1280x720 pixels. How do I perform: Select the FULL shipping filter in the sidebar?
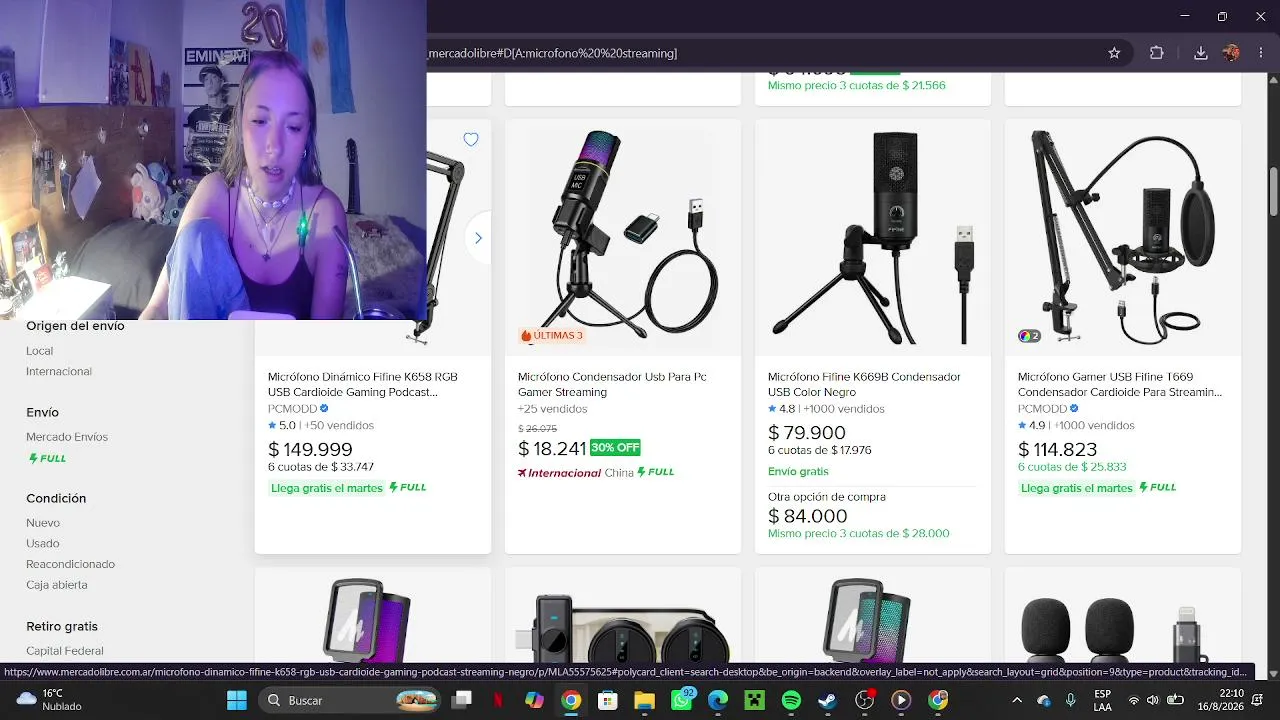pos(47,458)
